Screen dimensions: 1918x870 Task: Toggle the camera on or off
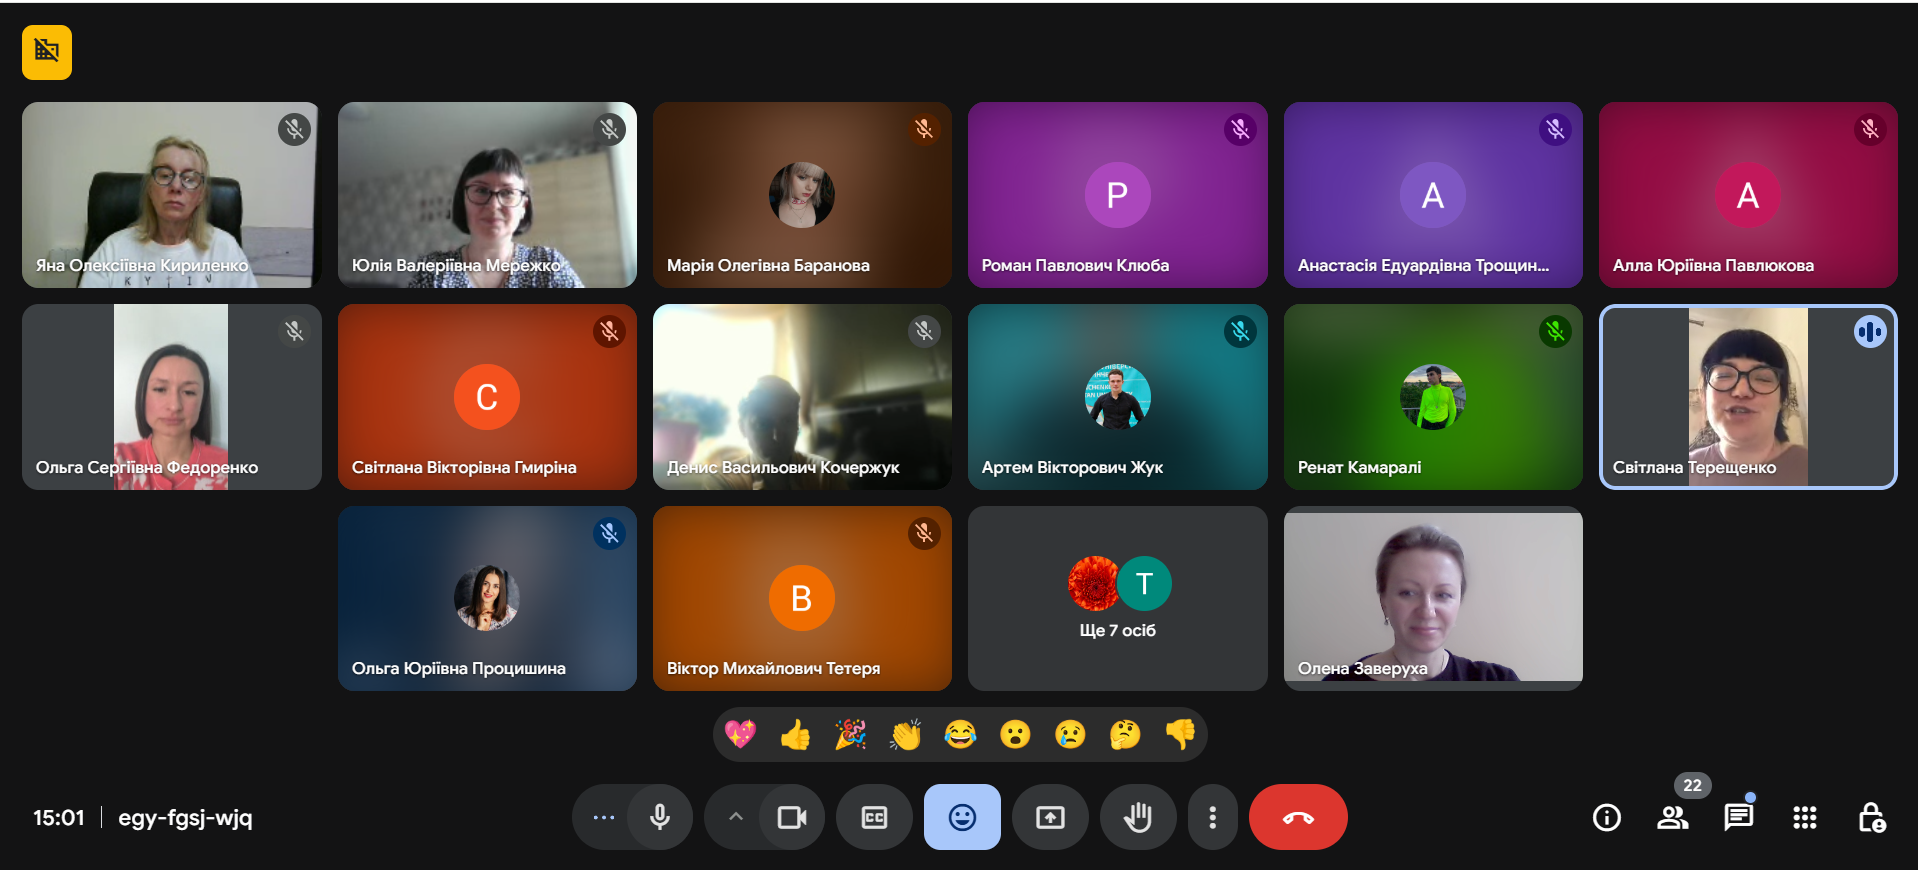(792, 818)
